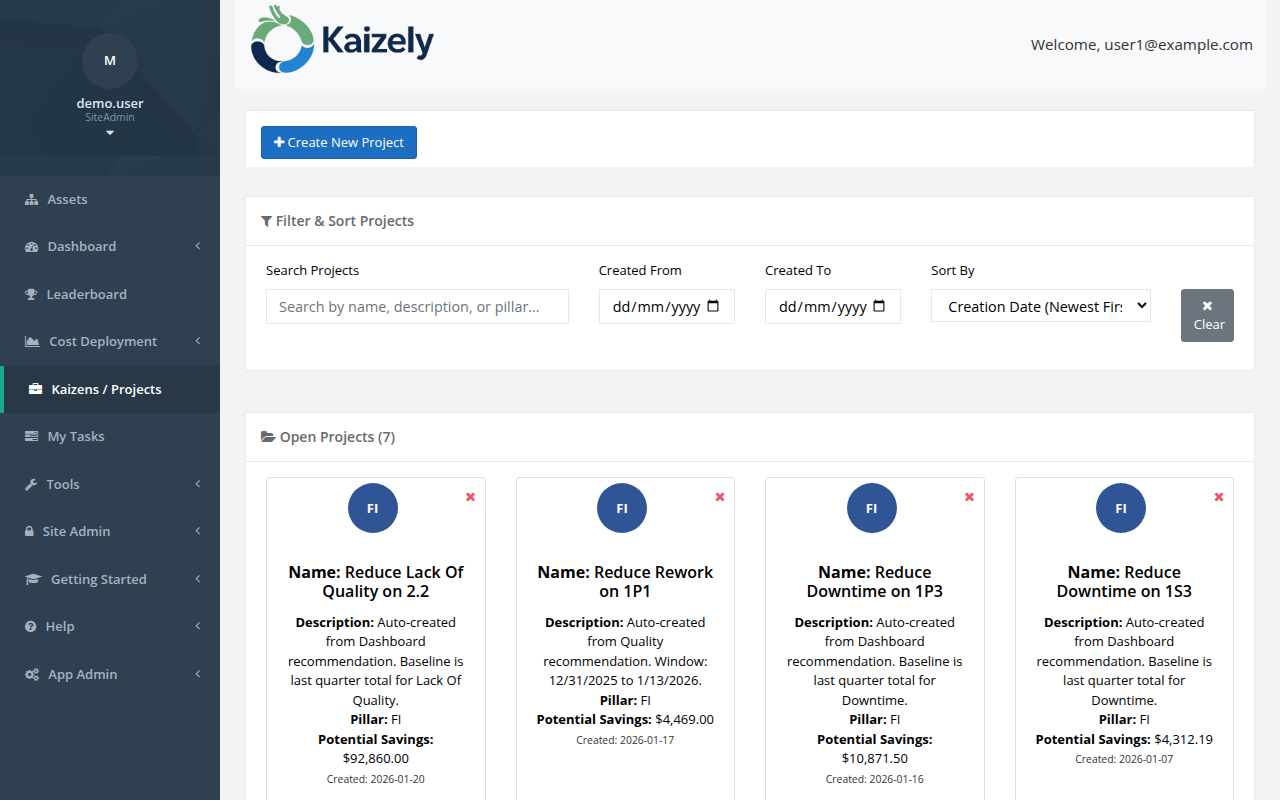Click Create New Project
The height and width of the screenshot is (800, 1280).
click(338, 142)
